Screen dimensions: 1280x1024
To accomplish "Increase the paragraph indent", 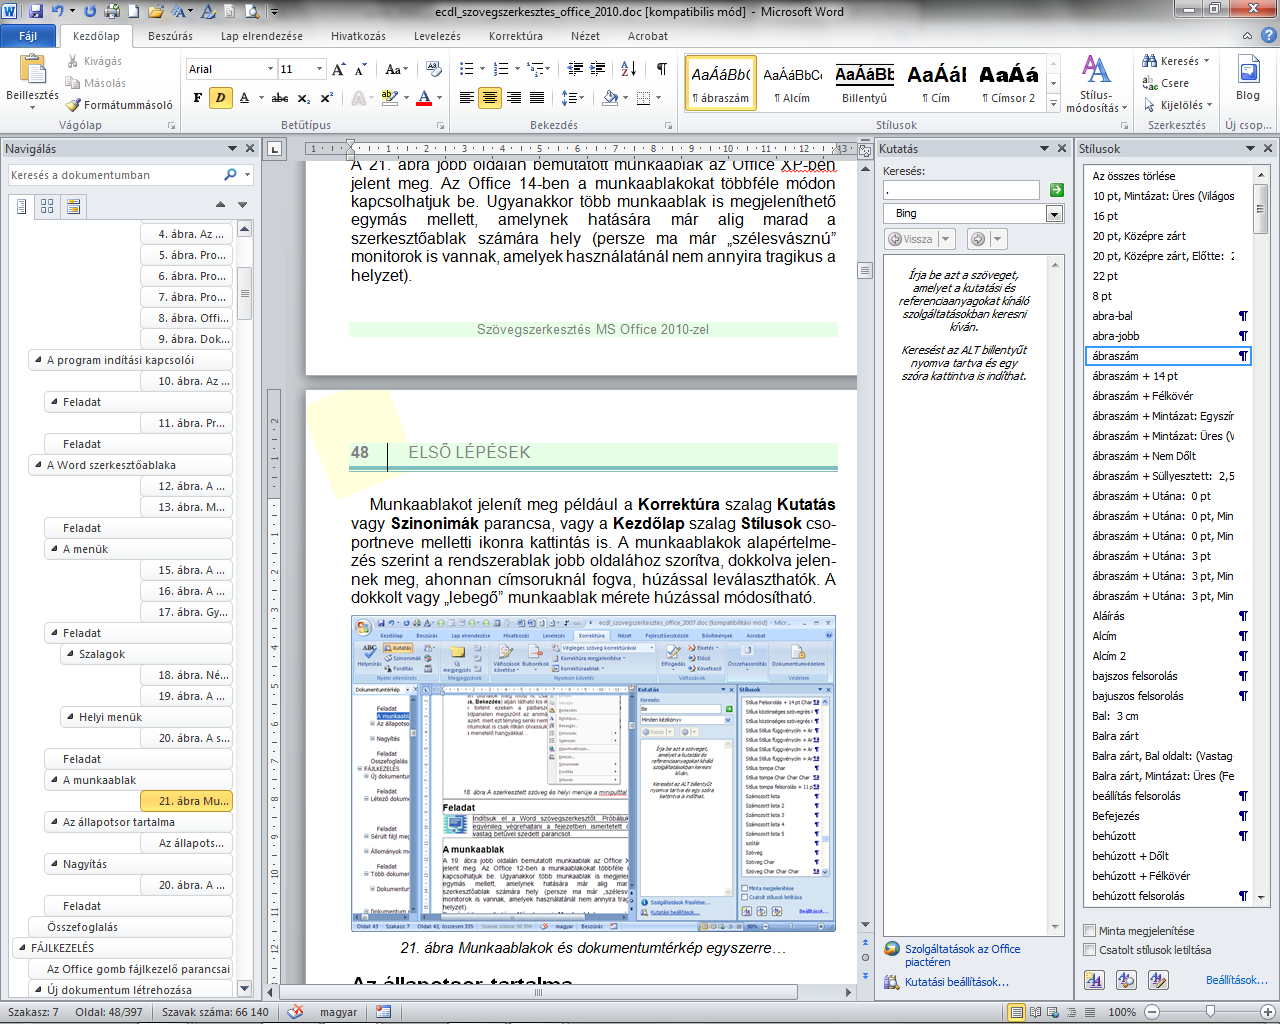I will tap(598, 69).
